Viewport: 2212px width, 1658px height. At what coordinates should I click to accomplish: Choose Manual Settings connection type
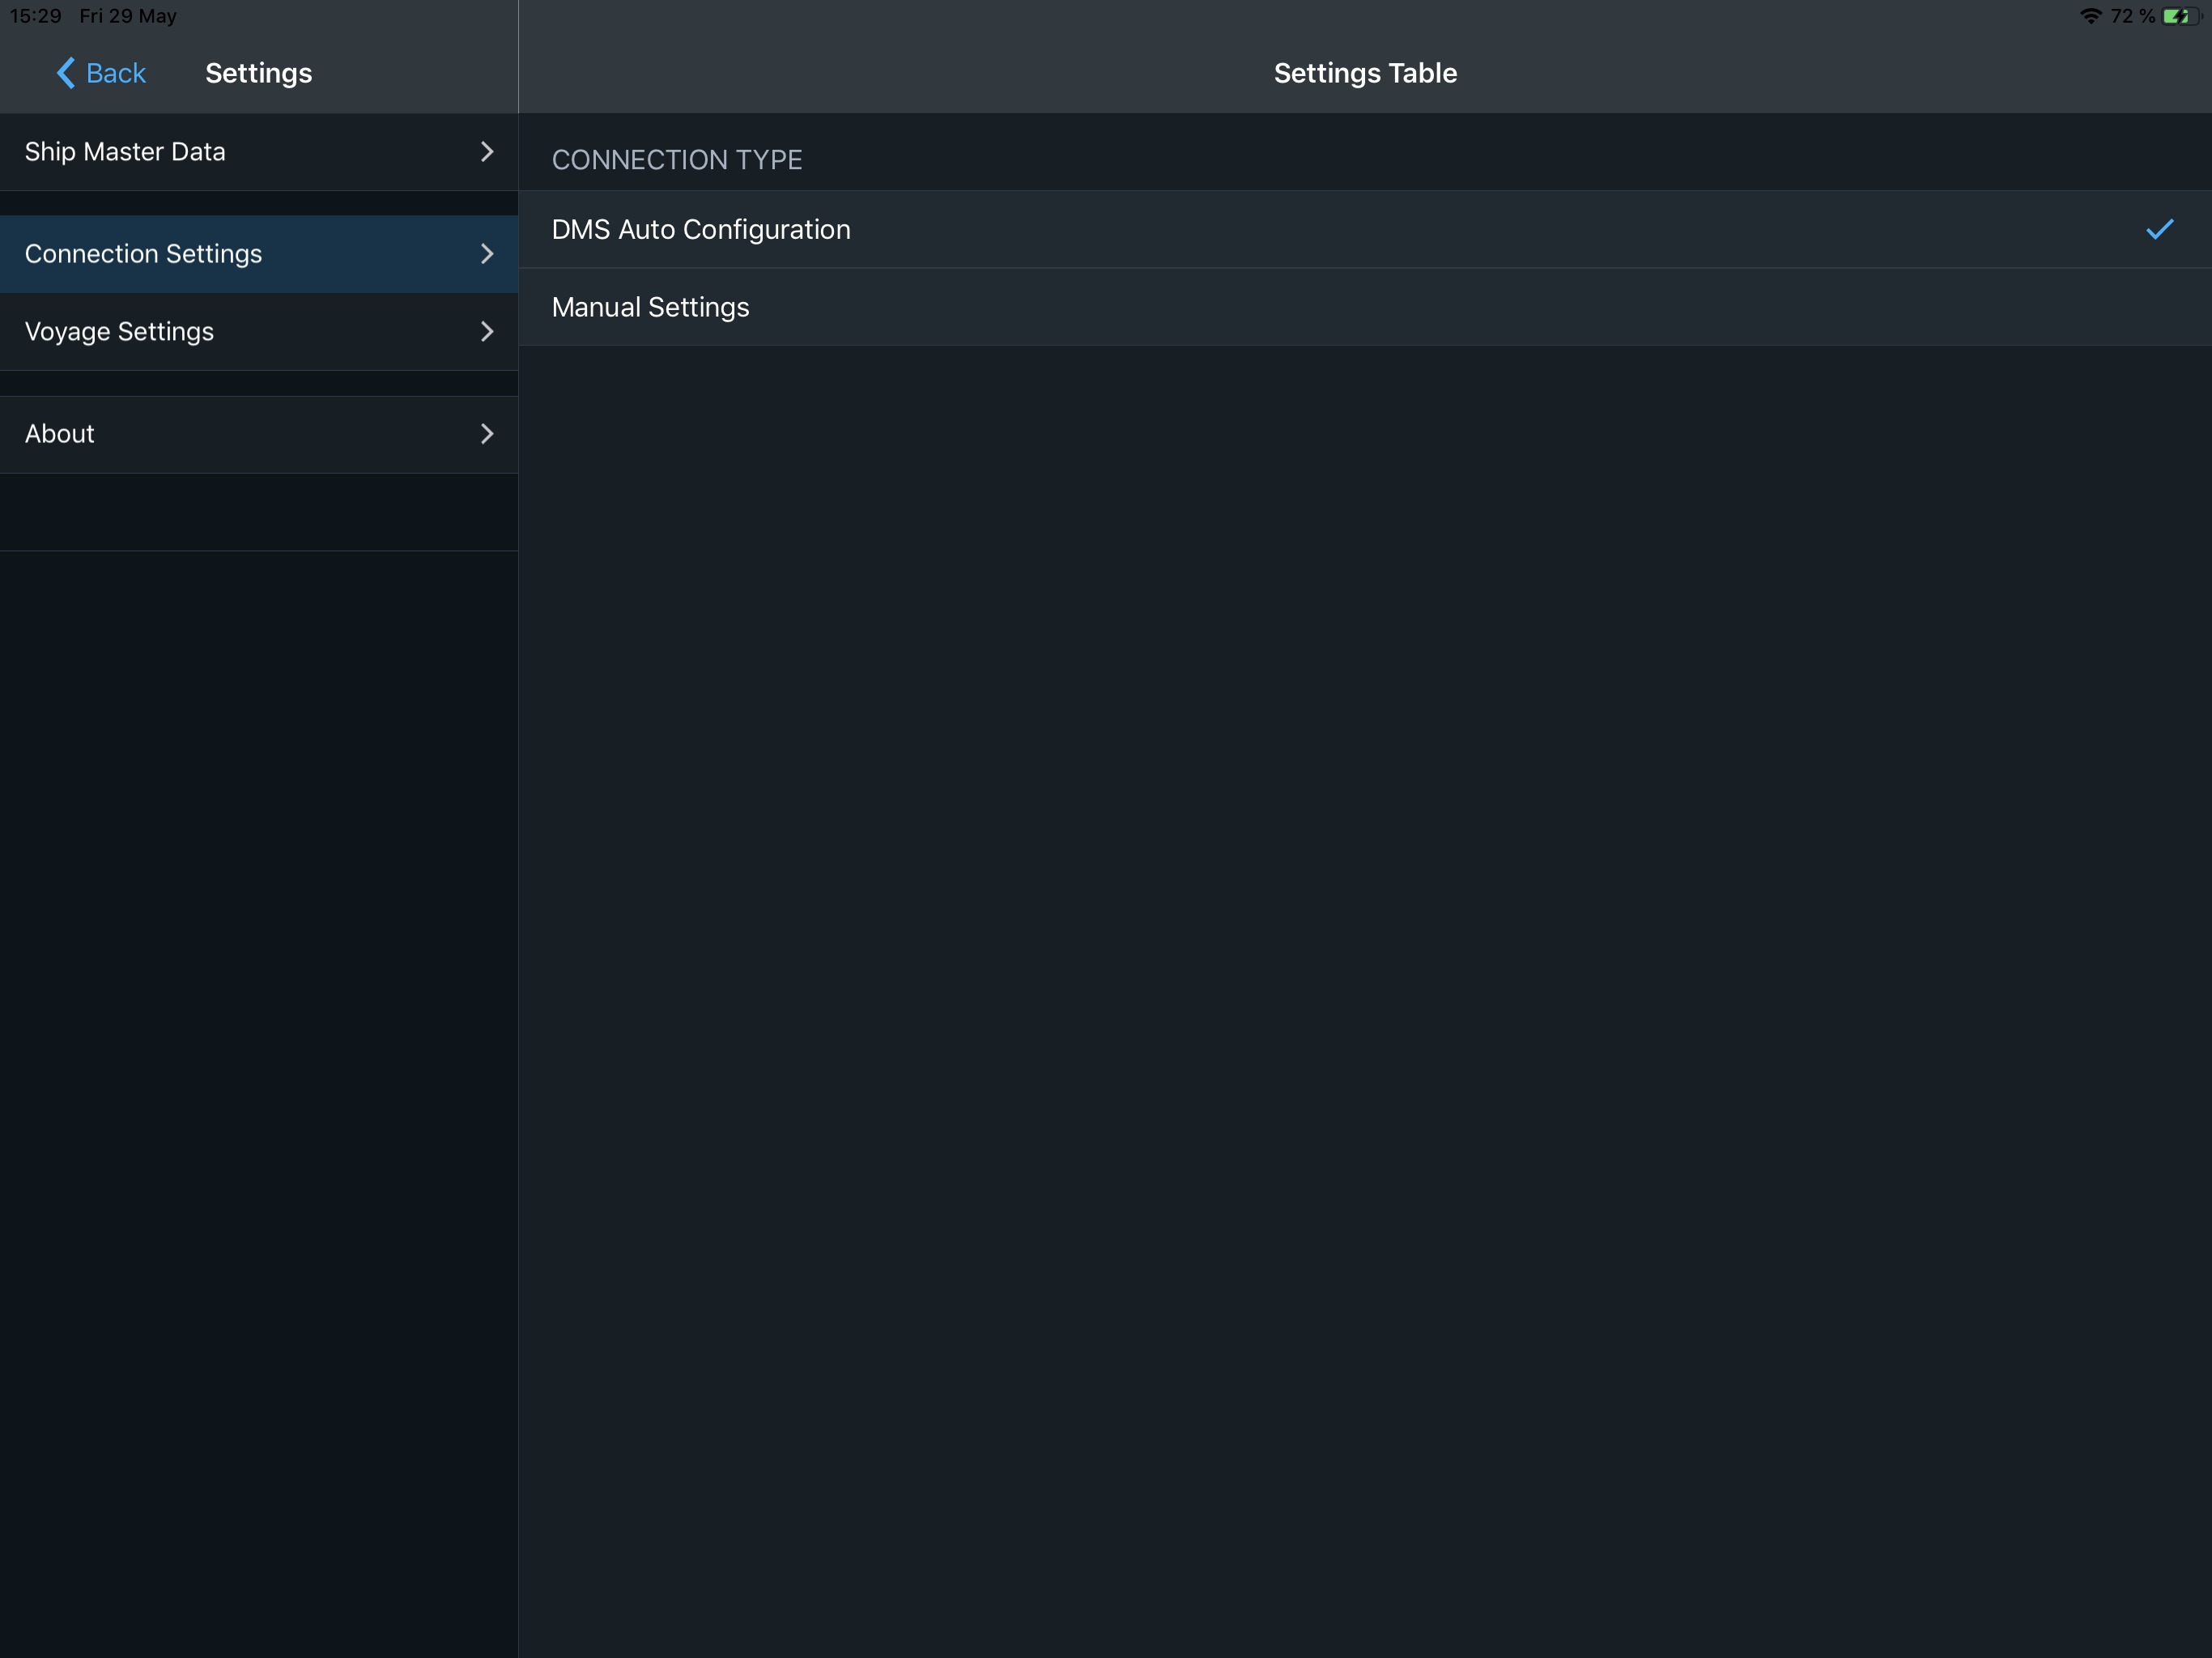(x=650, y=307)
